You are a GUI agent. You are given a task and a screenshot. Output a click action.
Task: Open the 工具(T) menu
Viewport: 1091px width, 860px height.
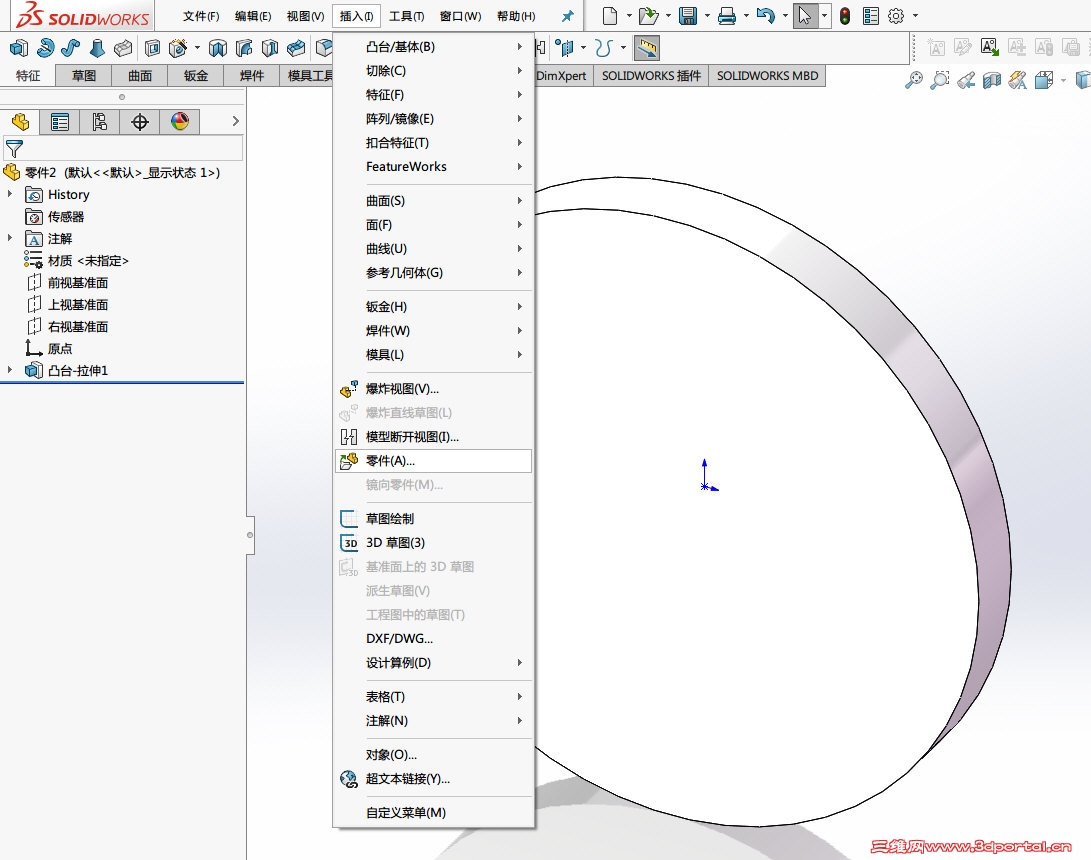(x=406, y=16)
